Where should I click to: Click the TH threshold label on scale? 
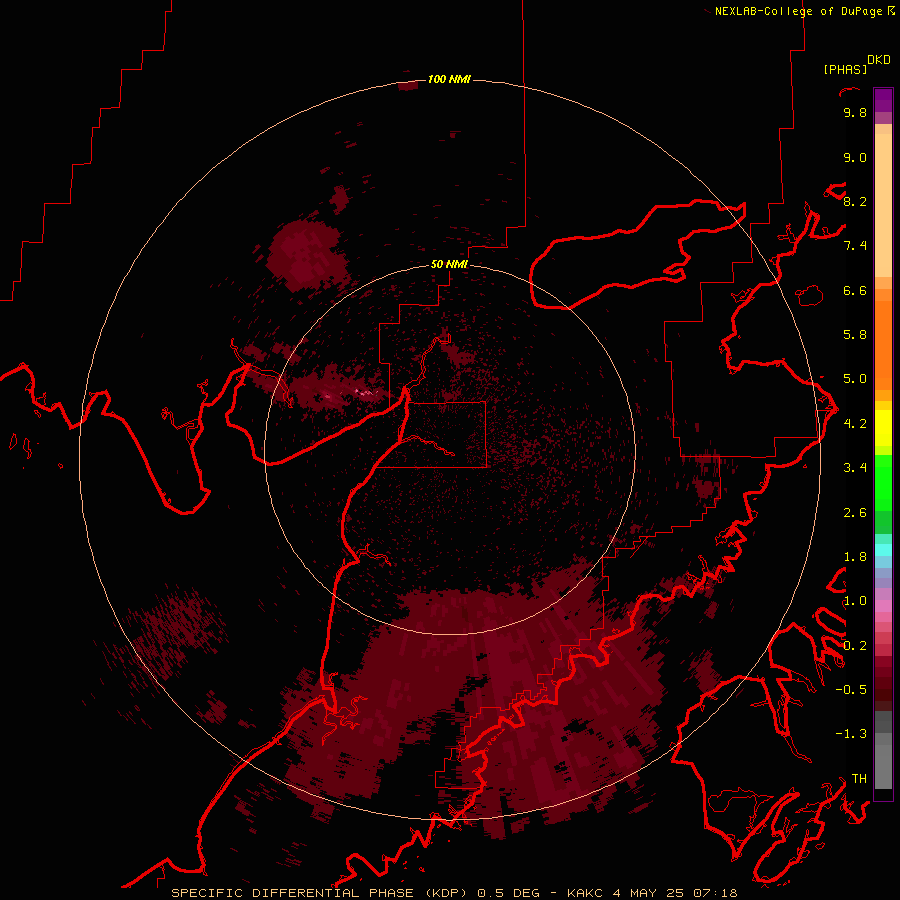click(859, 779)
